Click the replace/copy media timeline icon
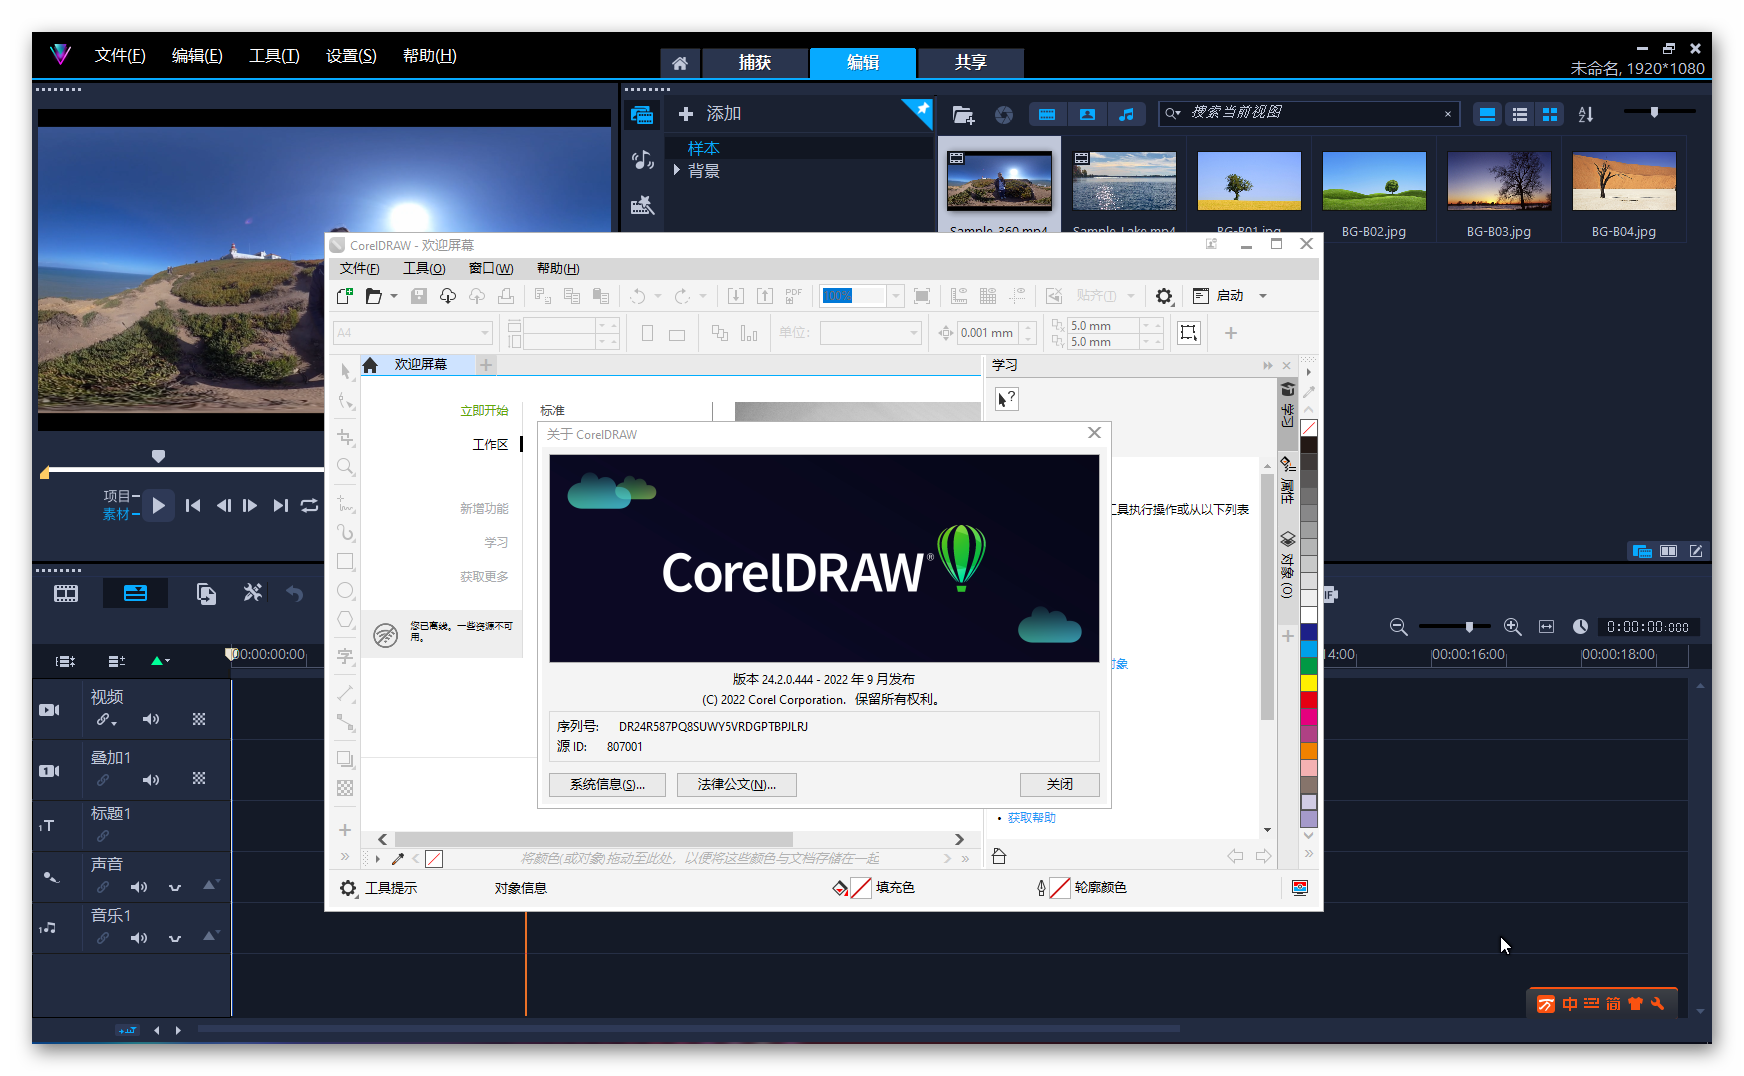 click(x=206, y=594)
